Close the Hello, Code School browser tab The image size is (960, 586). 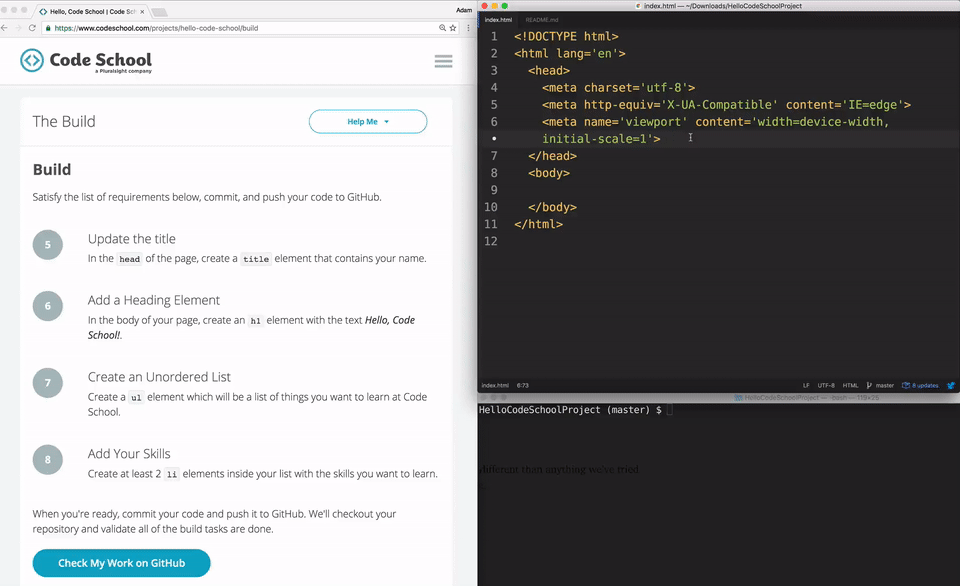[x=142, y=11]
